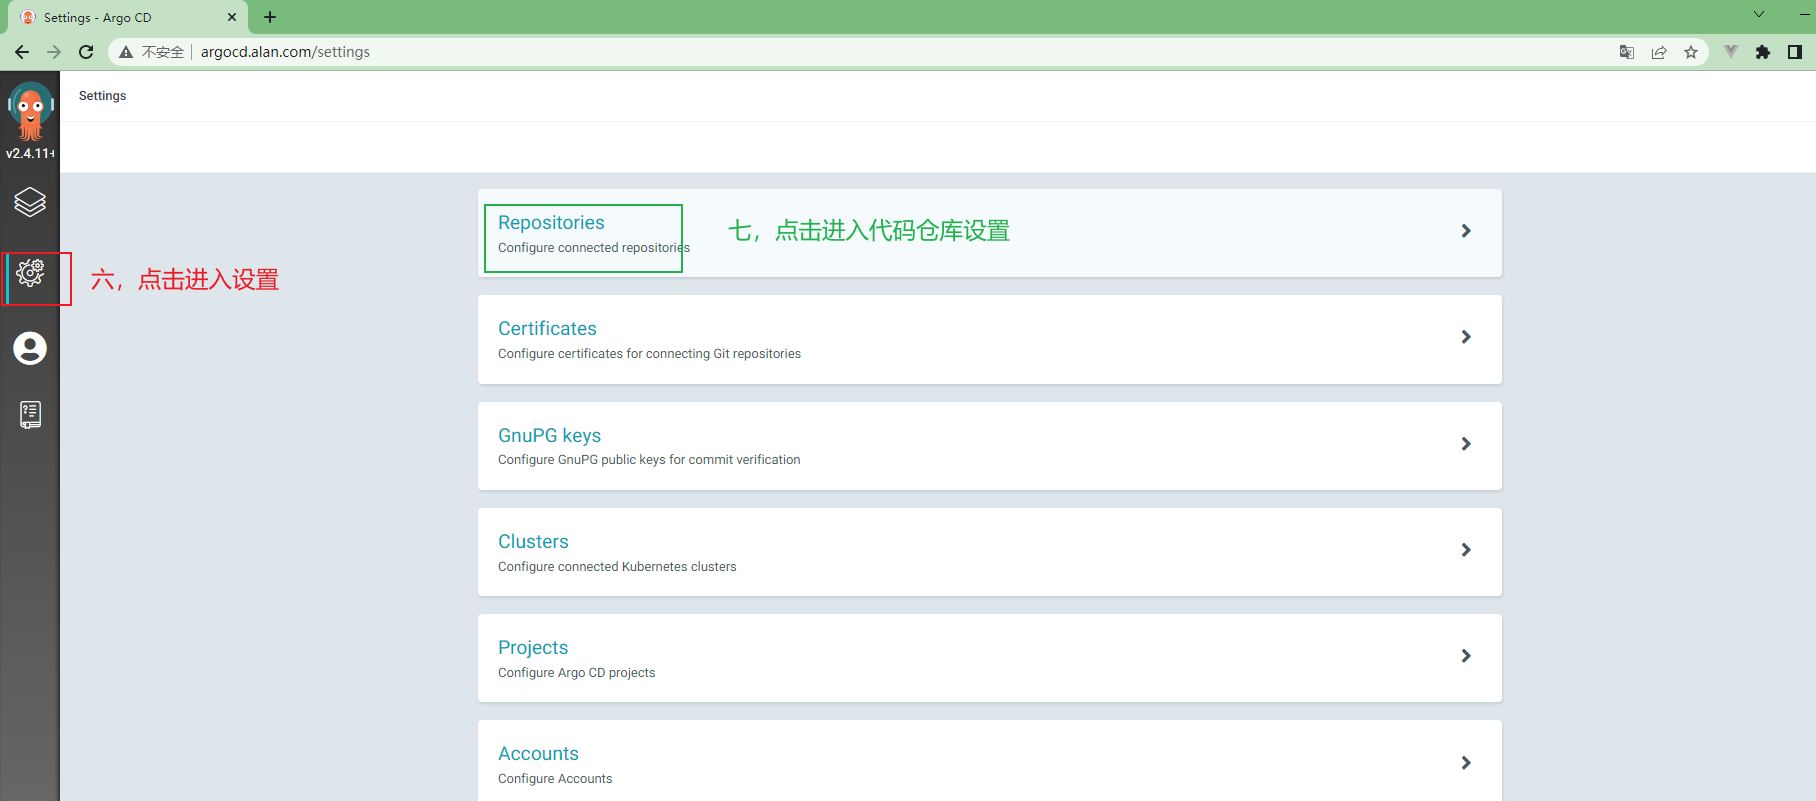Toggle the browser side panel icon
The height and width of the screenshot is (801, 1816).
point(1795,52)
